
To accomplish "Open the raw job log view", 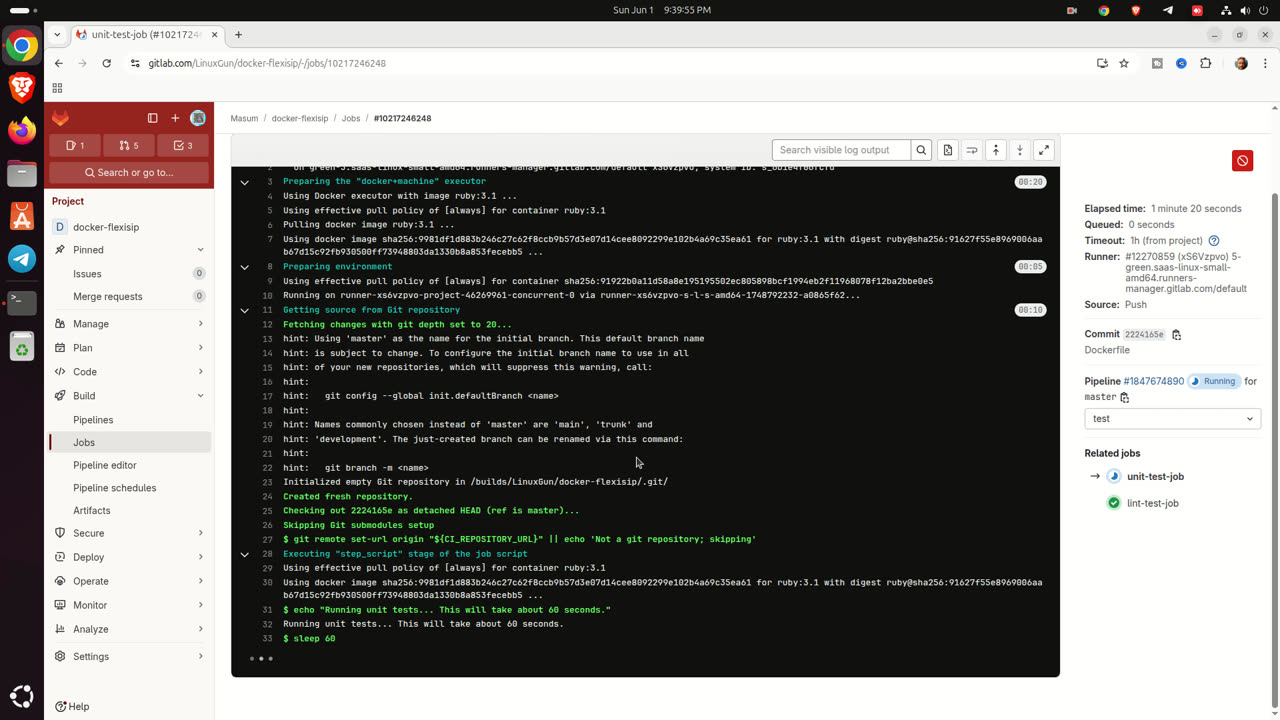I will click(x=948, y=150).
